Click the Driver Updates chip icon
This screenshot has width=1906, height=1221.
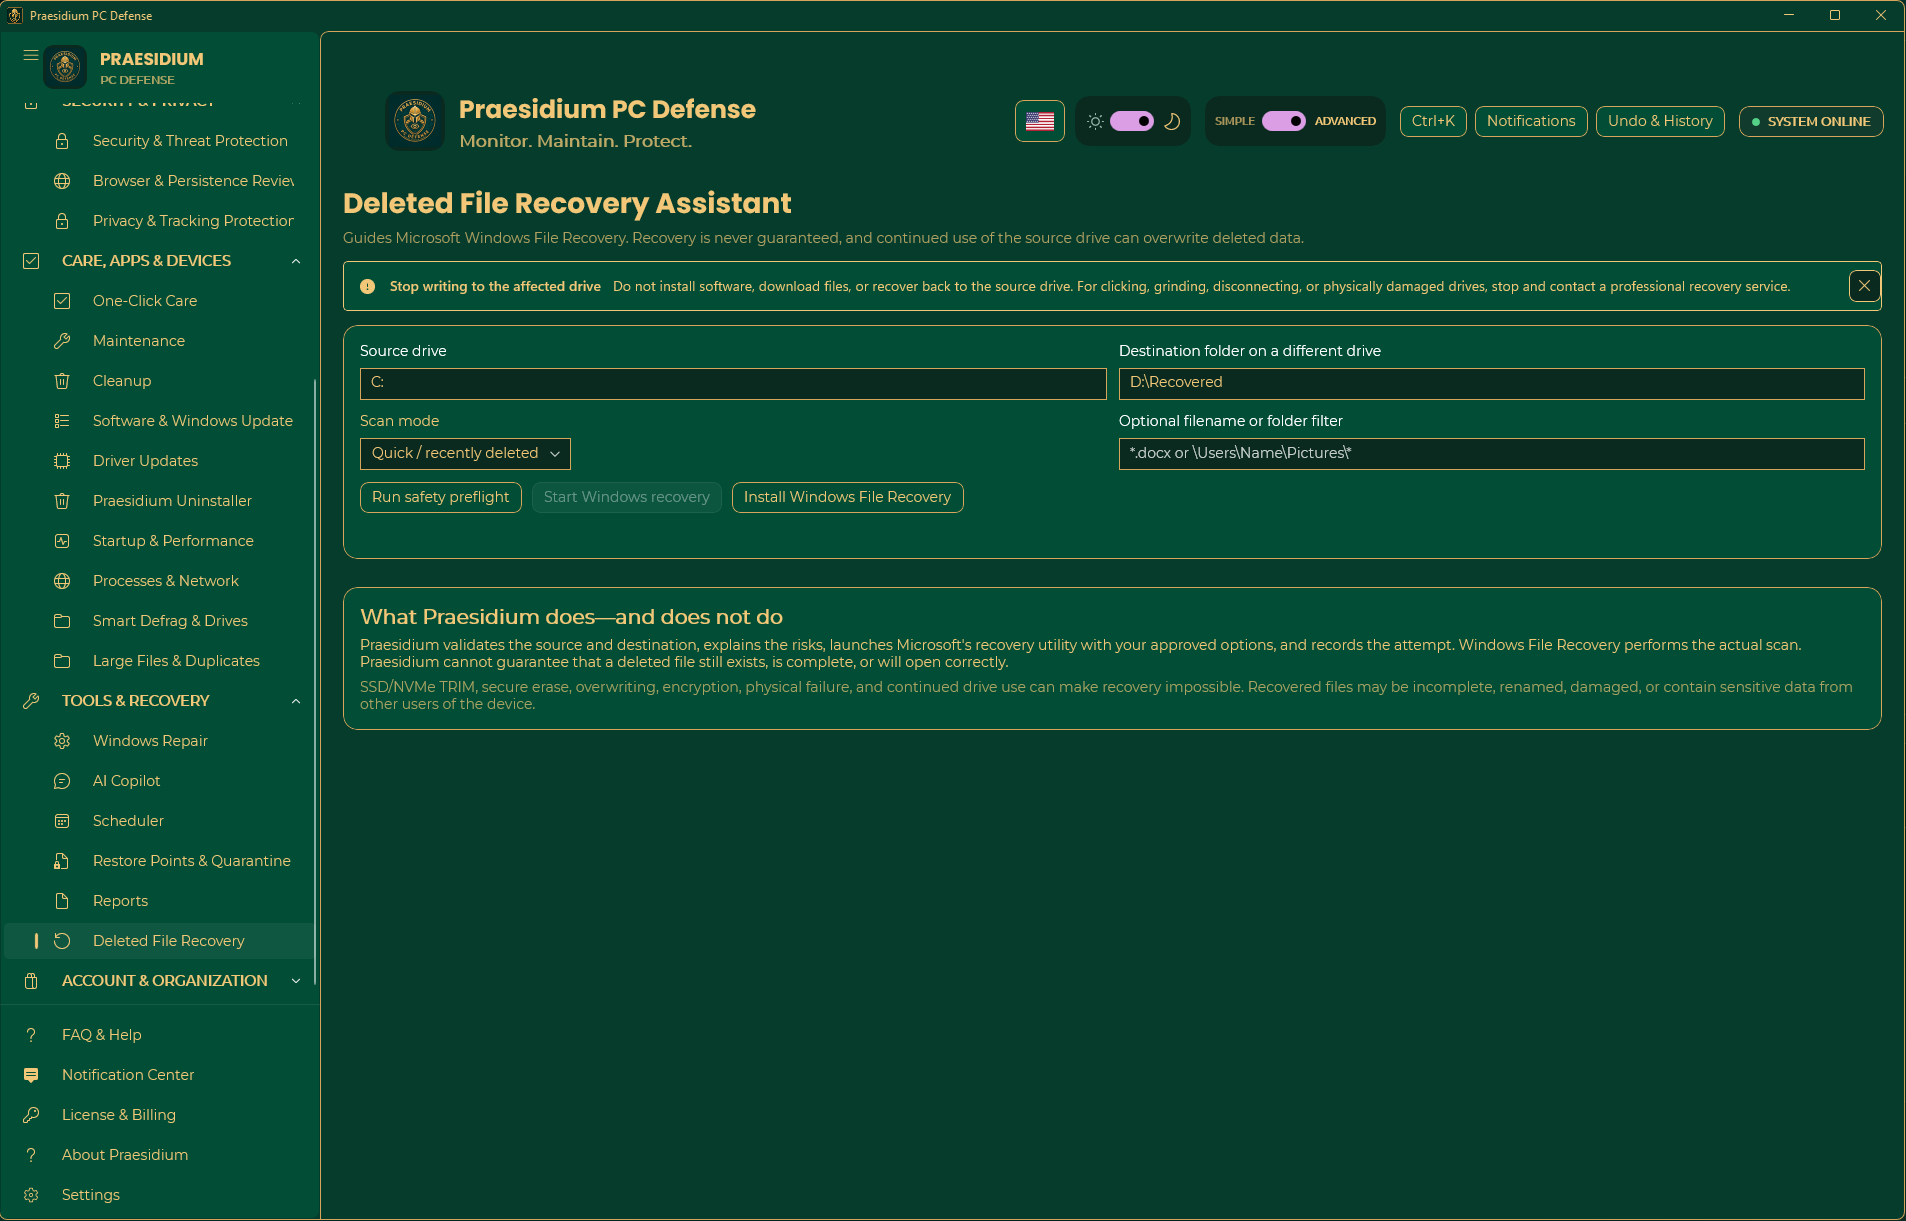(62, 461)
